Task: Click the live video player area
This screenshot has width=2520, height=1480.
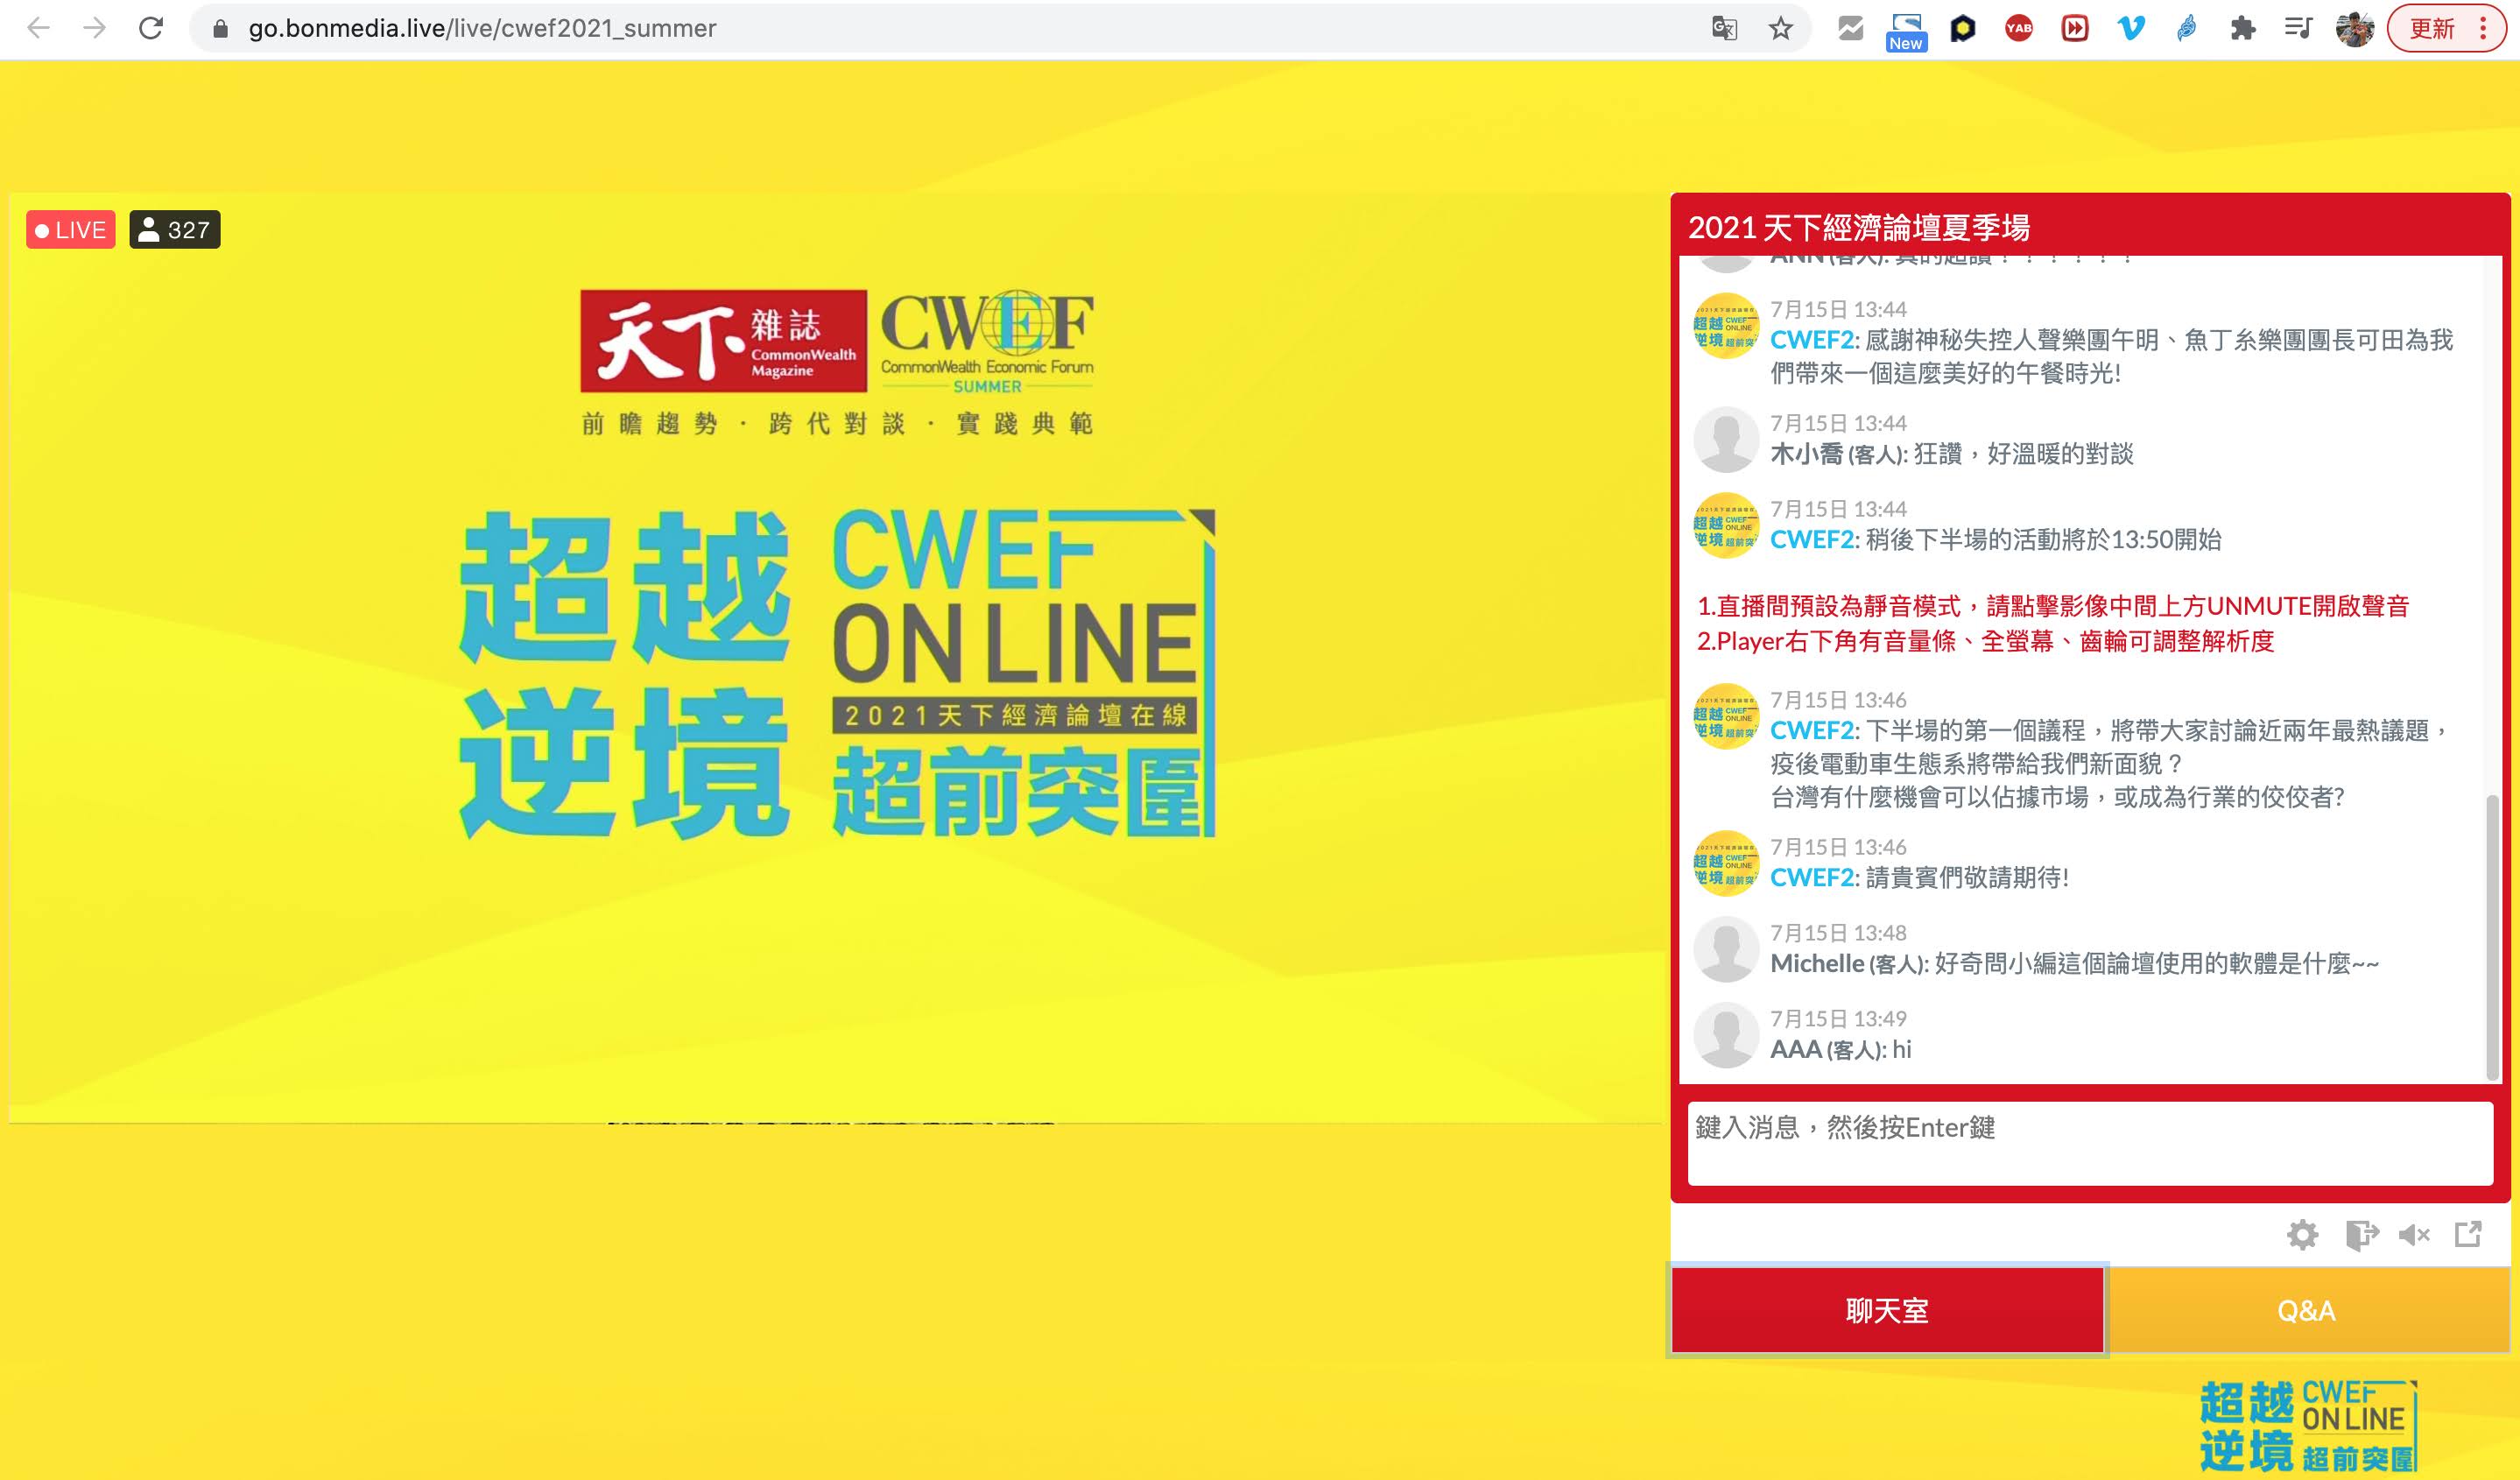Action: coord(835,658)
